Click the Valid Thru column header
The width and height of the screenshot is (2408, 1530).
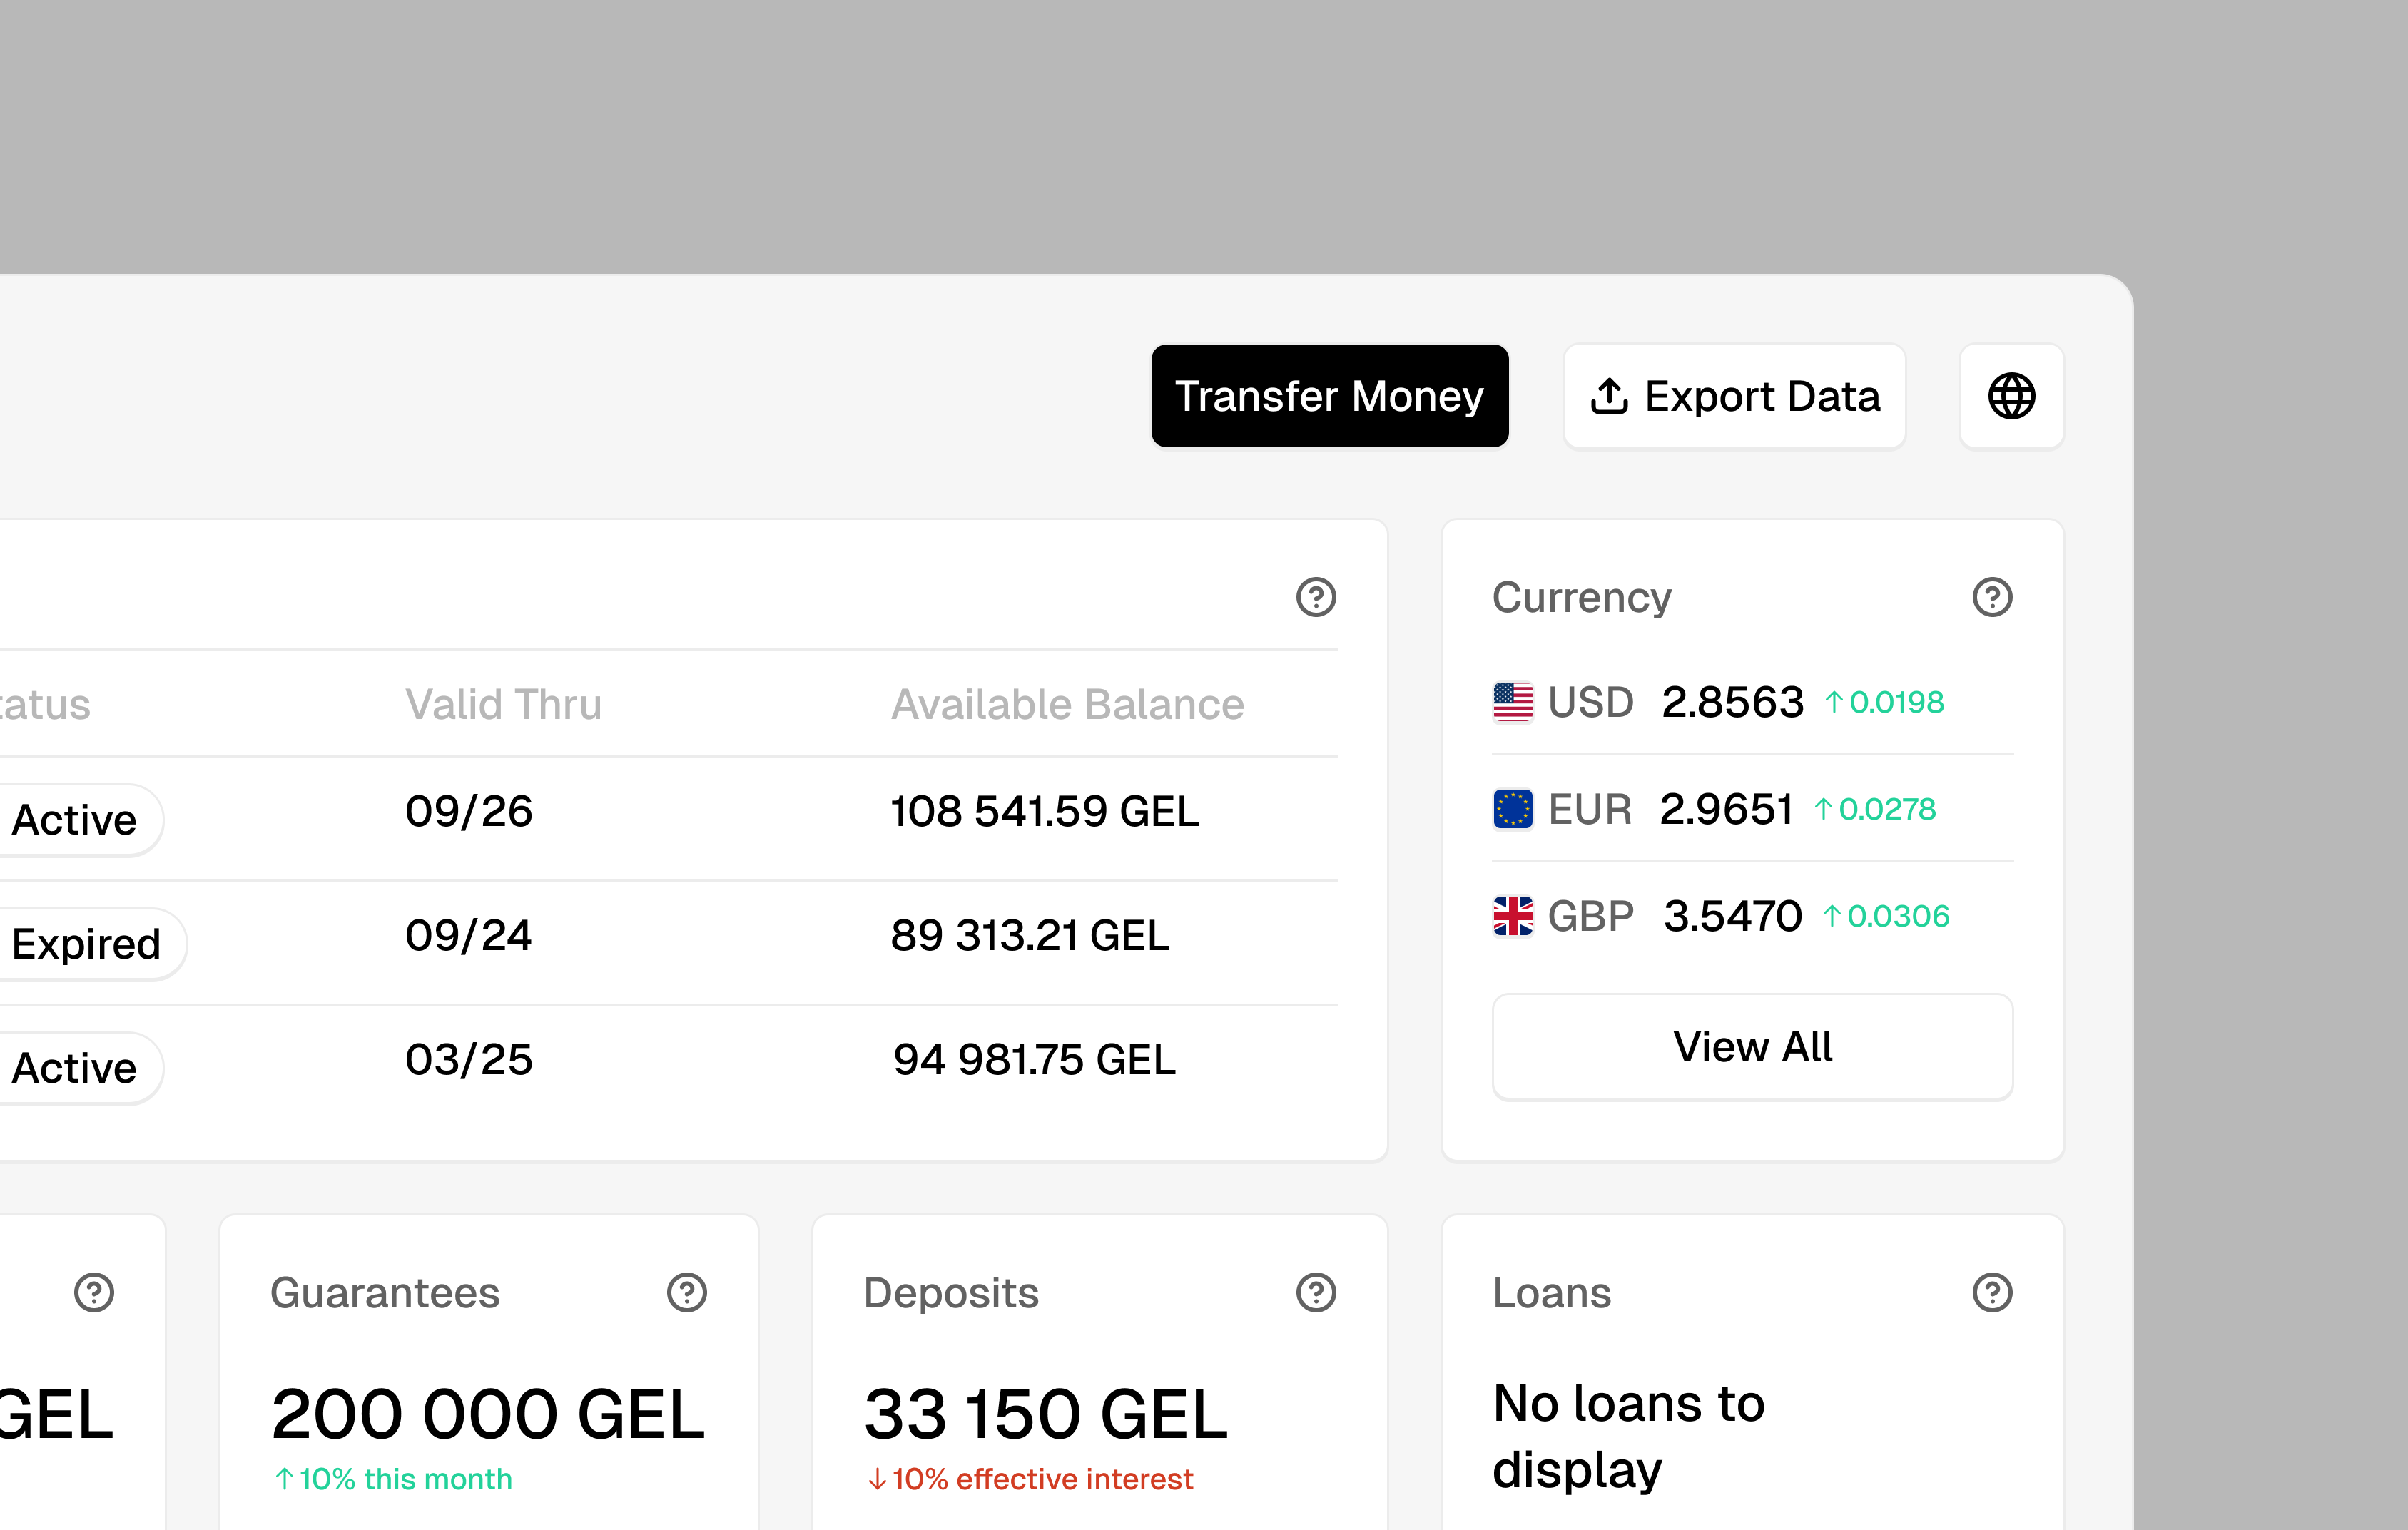click(x=503, y=704)
